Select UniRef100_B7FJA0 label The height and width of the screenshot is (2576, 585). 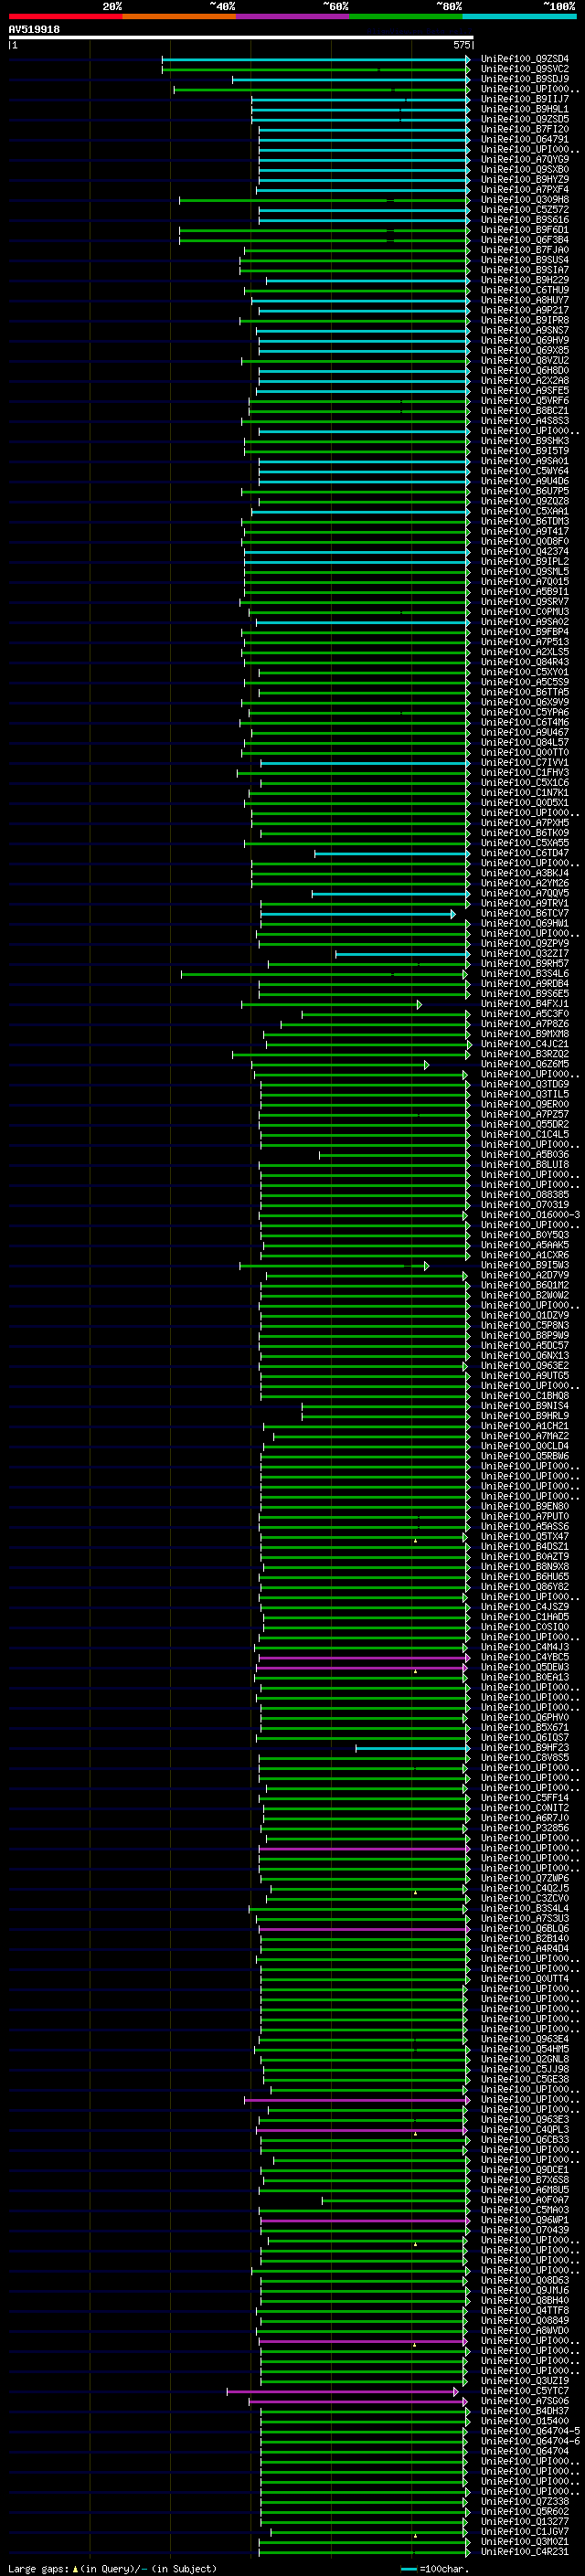[x=524, y=250]
